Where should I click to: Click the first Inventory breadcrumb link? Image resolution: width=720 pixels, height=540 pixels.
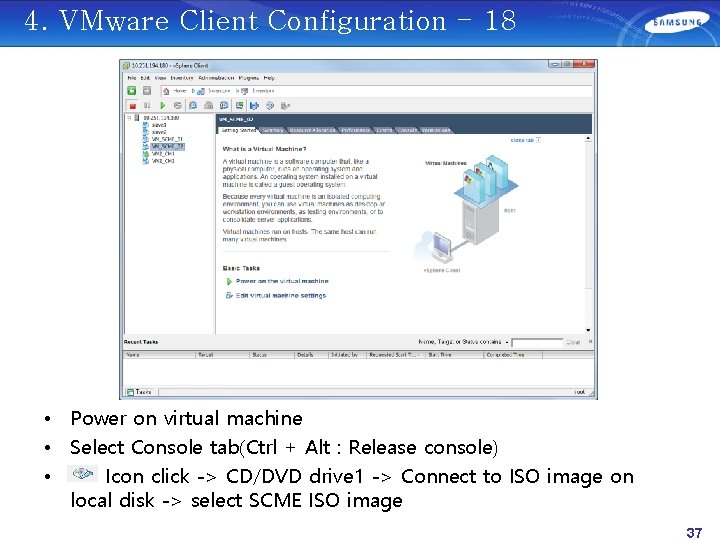coord(219,91)
